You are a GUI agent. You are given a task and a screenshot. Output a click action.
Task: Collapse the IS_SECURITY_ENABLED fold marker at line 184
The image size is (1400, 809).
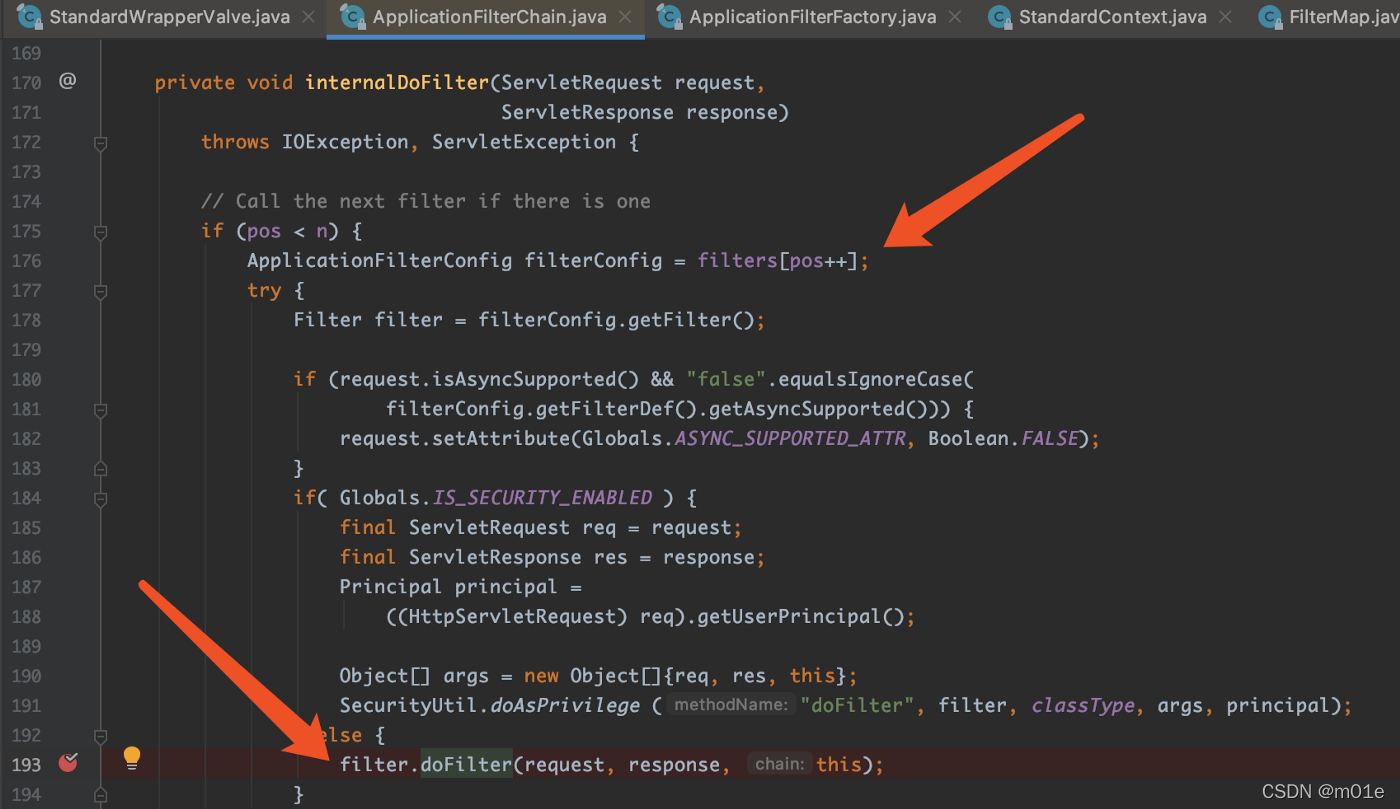point(100,499)
